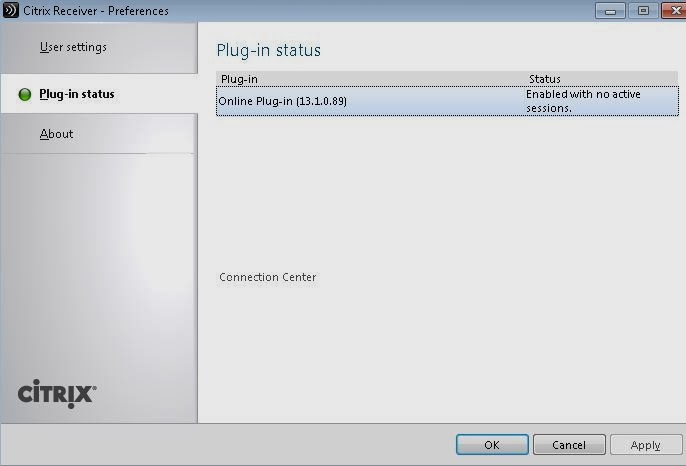Minimize the Preferences window
The width and height of the screenshot is (686, 466).
point(610,11)
